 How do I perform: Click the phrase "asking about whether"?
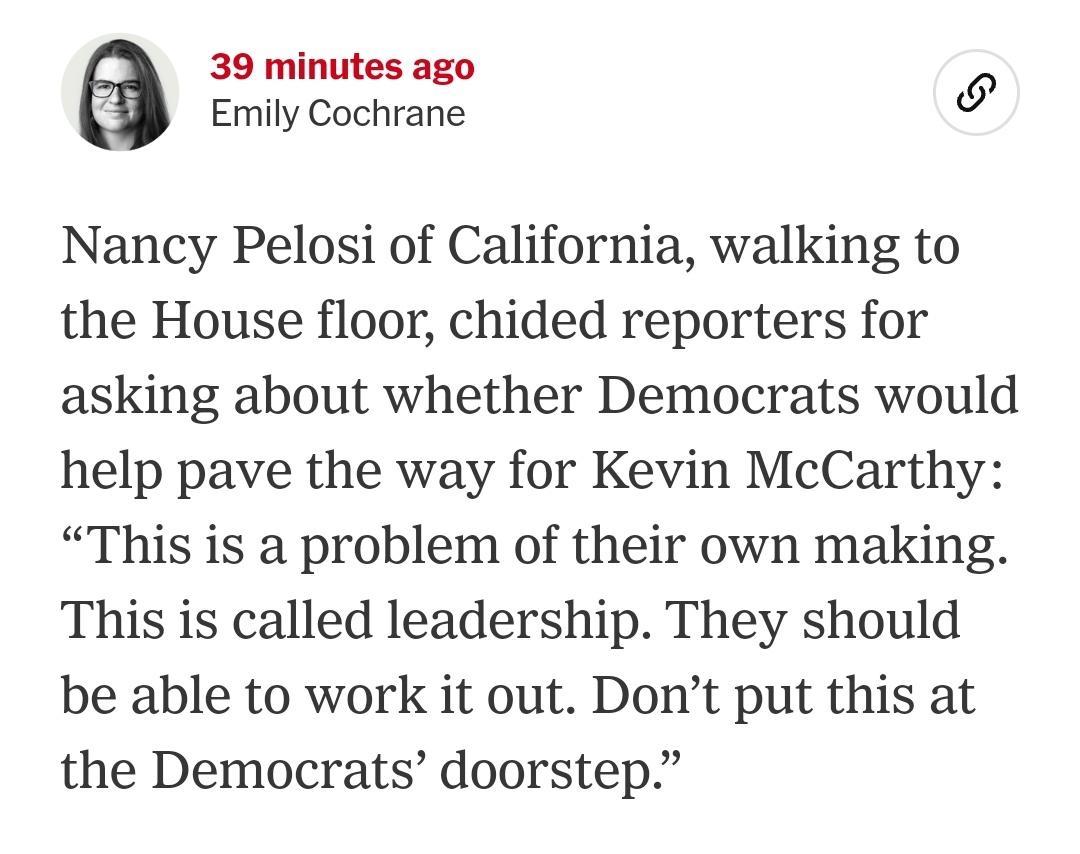click(321, 395)
